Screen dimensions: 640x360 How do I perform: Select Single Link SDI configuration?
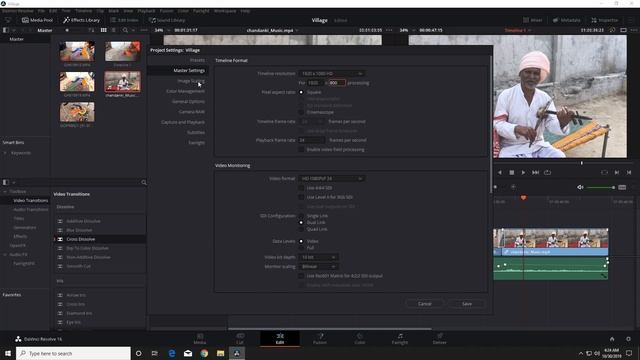tap(301, 216)
